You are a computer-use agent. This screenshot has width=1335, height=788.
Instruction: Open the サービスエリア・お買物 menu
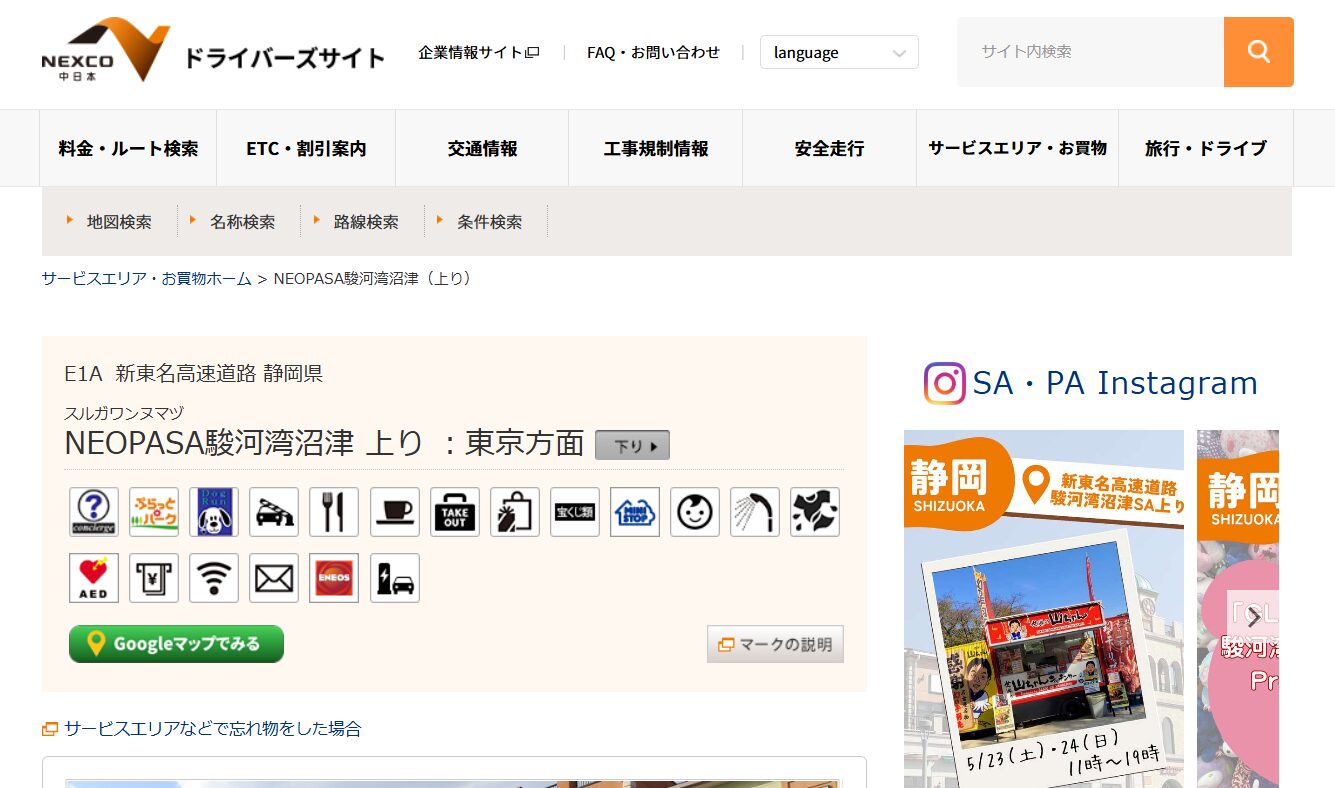1017,148
